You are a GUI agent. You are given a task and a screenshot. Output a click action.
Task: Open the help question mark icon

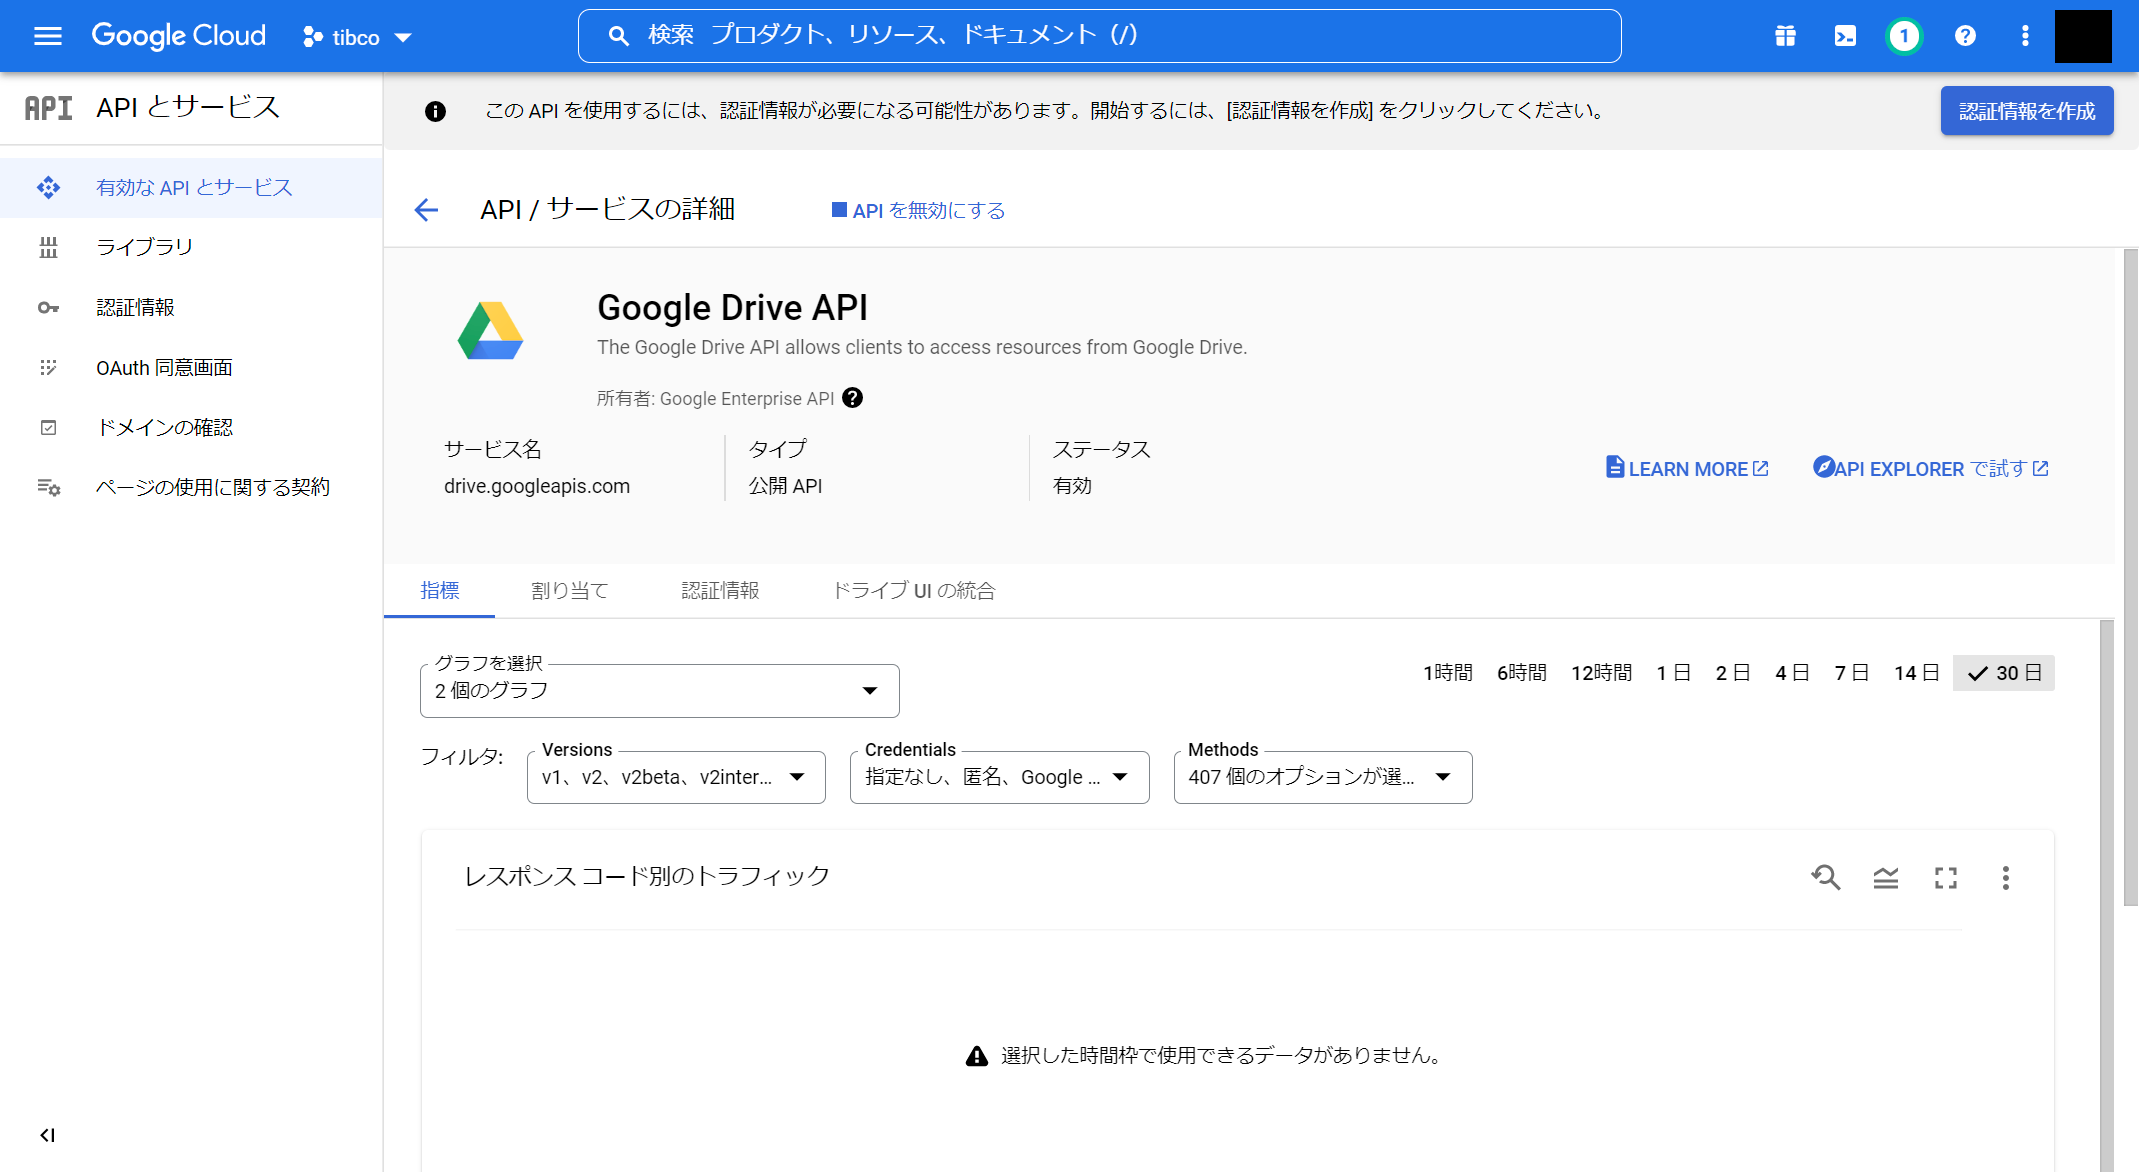click(1965, 36)
